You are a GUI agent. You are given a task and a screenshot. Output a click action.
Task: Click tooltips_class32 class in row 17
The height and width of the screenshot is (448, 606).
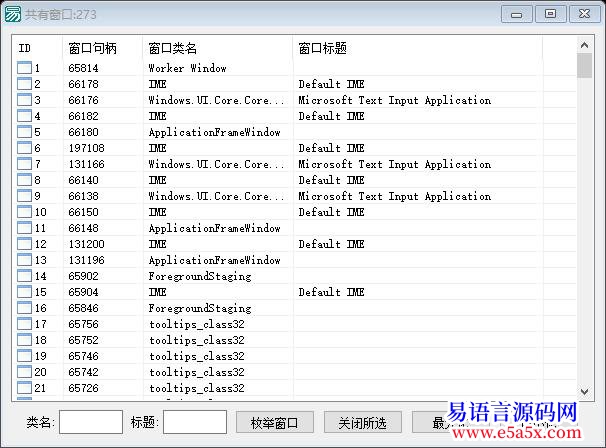coord(197,324)
